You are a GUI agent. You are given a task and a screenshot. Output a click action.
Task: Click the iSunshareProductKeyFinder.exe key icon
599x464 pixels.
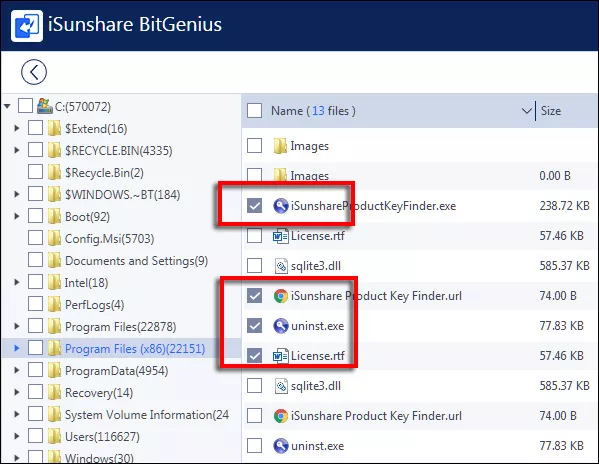point(281,206)
